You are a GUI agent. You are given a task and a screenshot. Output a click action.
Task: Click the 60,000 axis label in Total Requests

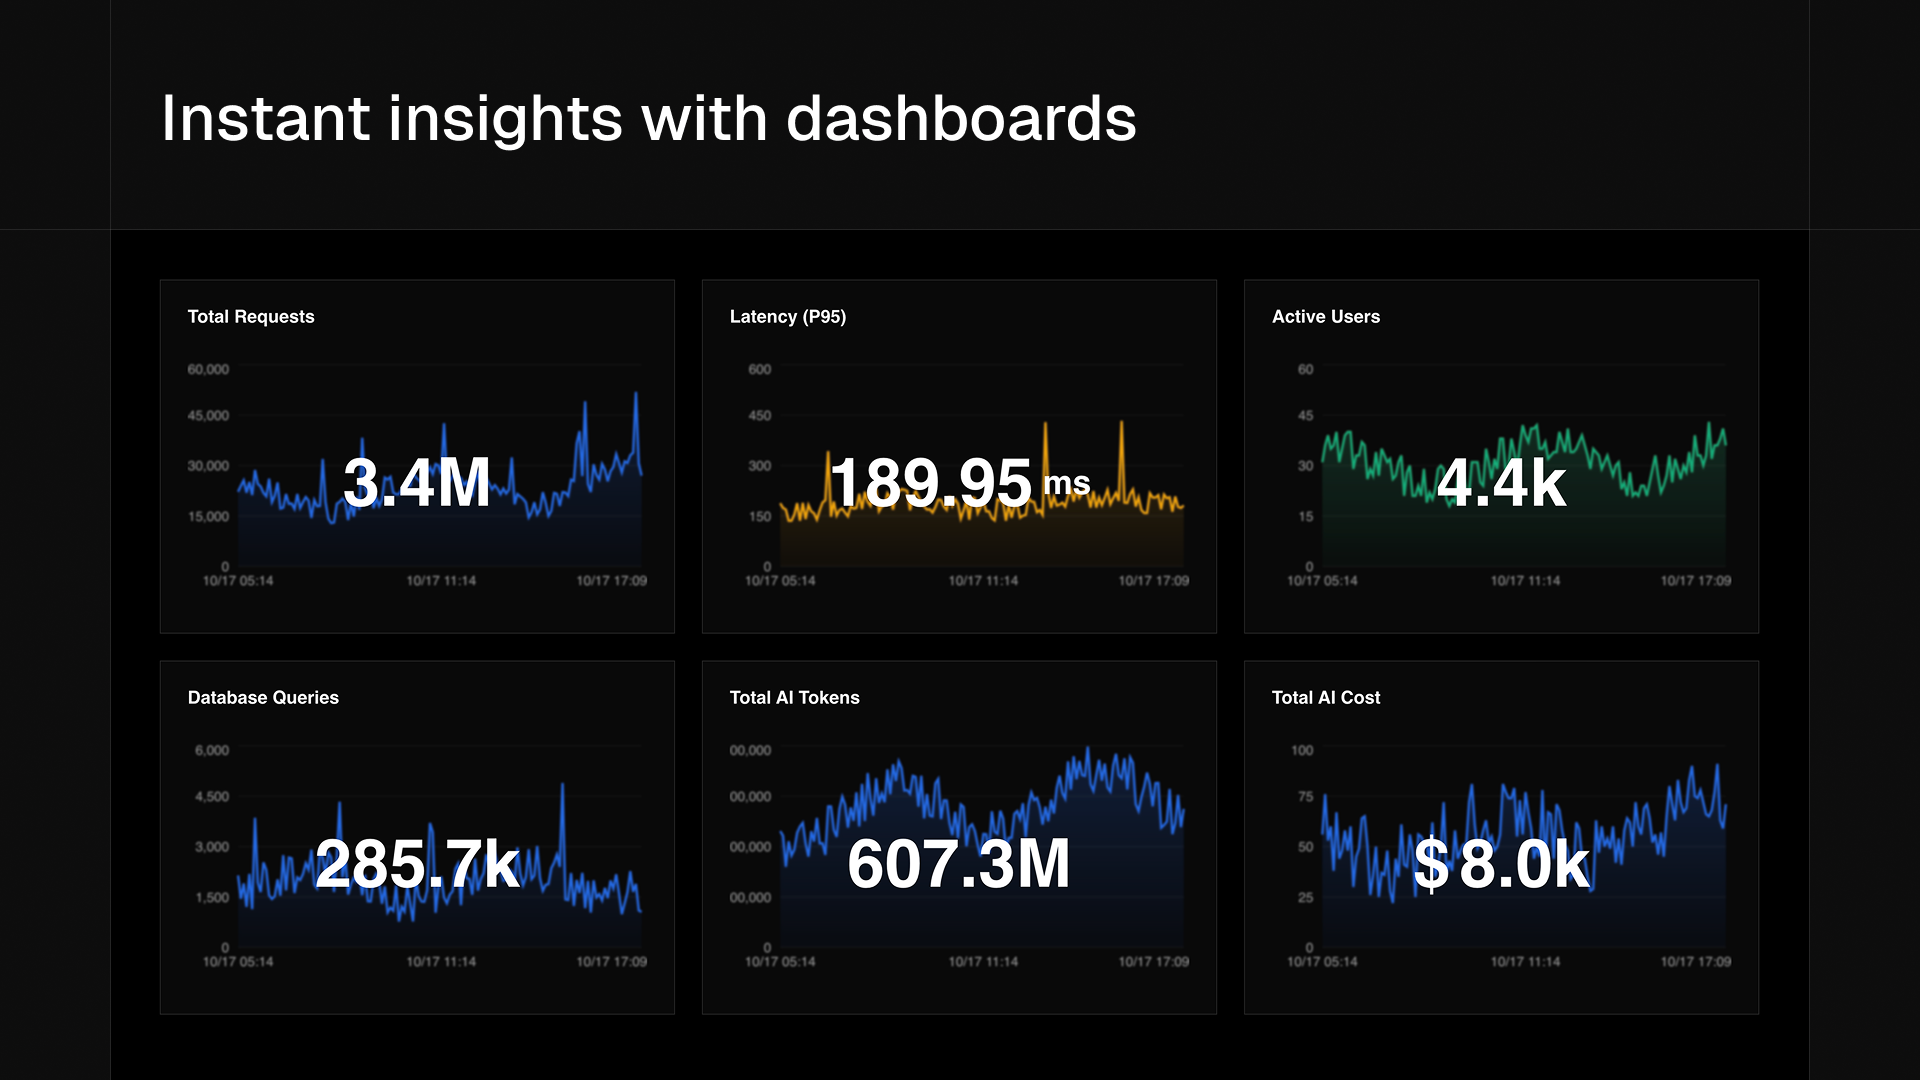208,370
